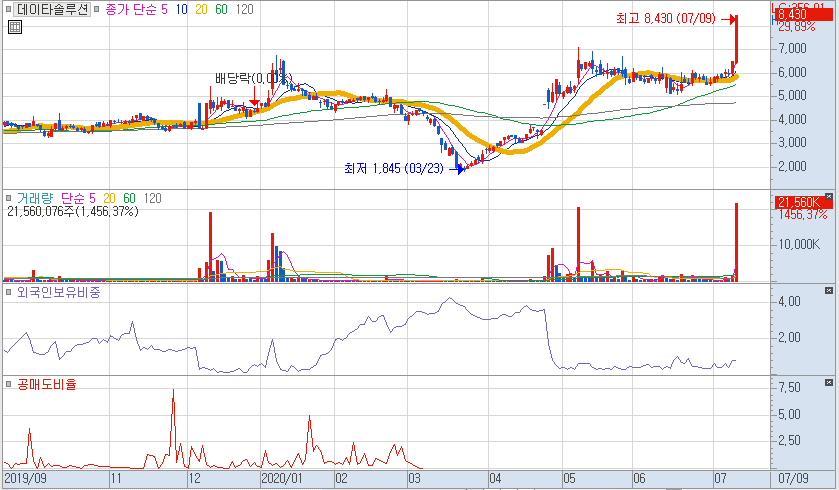Click the 10,000K volume axis label
The height and width of the screenshot is (490, 839).
coord(799,245)
